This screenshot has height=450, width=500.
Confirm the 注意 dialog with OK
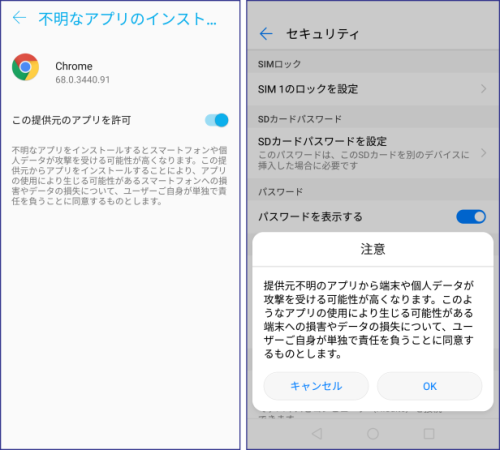click(430, 386)
